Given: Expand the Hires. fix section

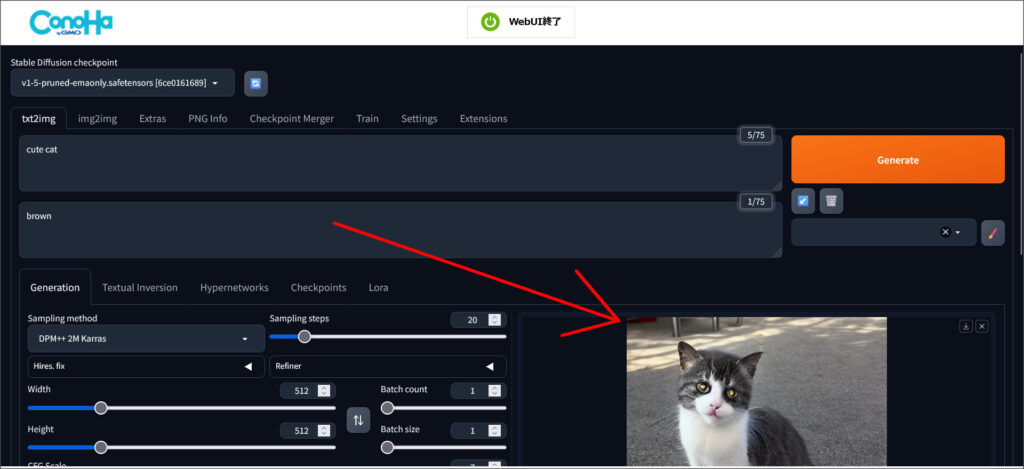Looking at the screenshot, I should pos(146,366).
